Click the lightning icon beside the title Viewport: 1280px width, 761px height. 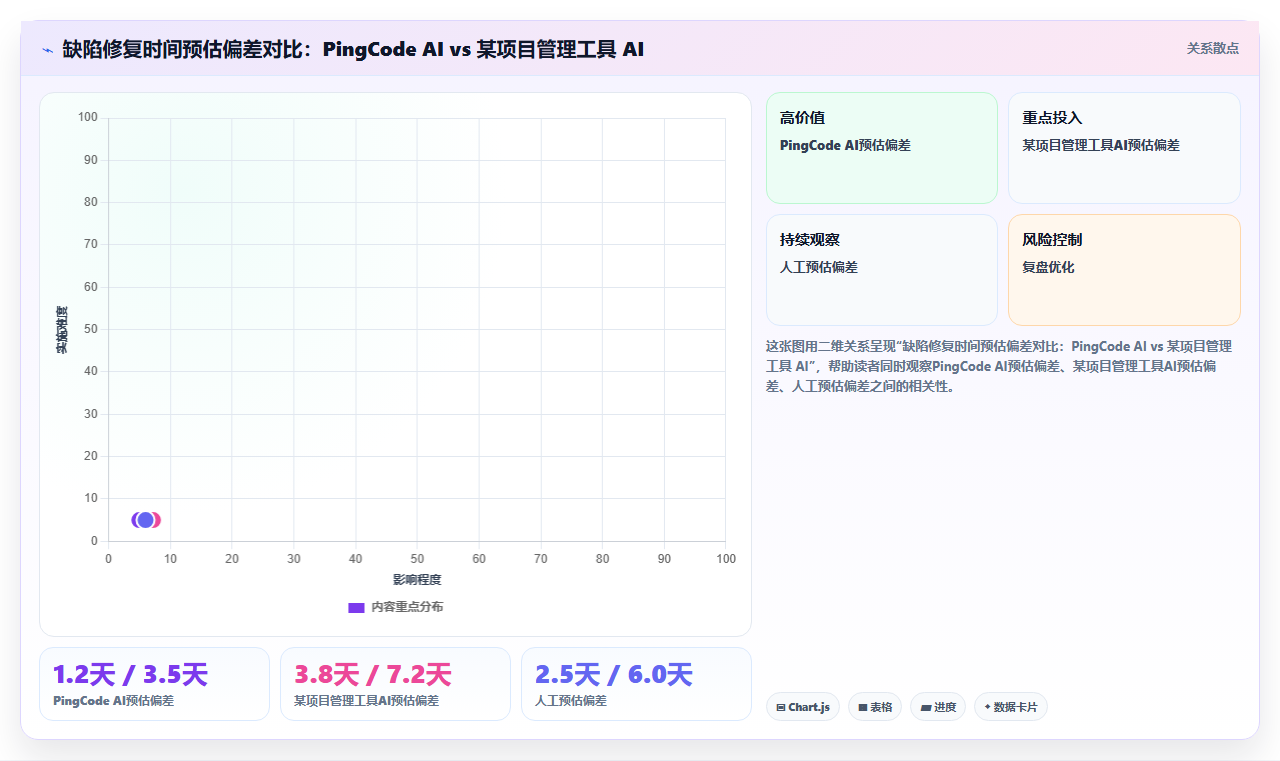[x=48, y=49]
